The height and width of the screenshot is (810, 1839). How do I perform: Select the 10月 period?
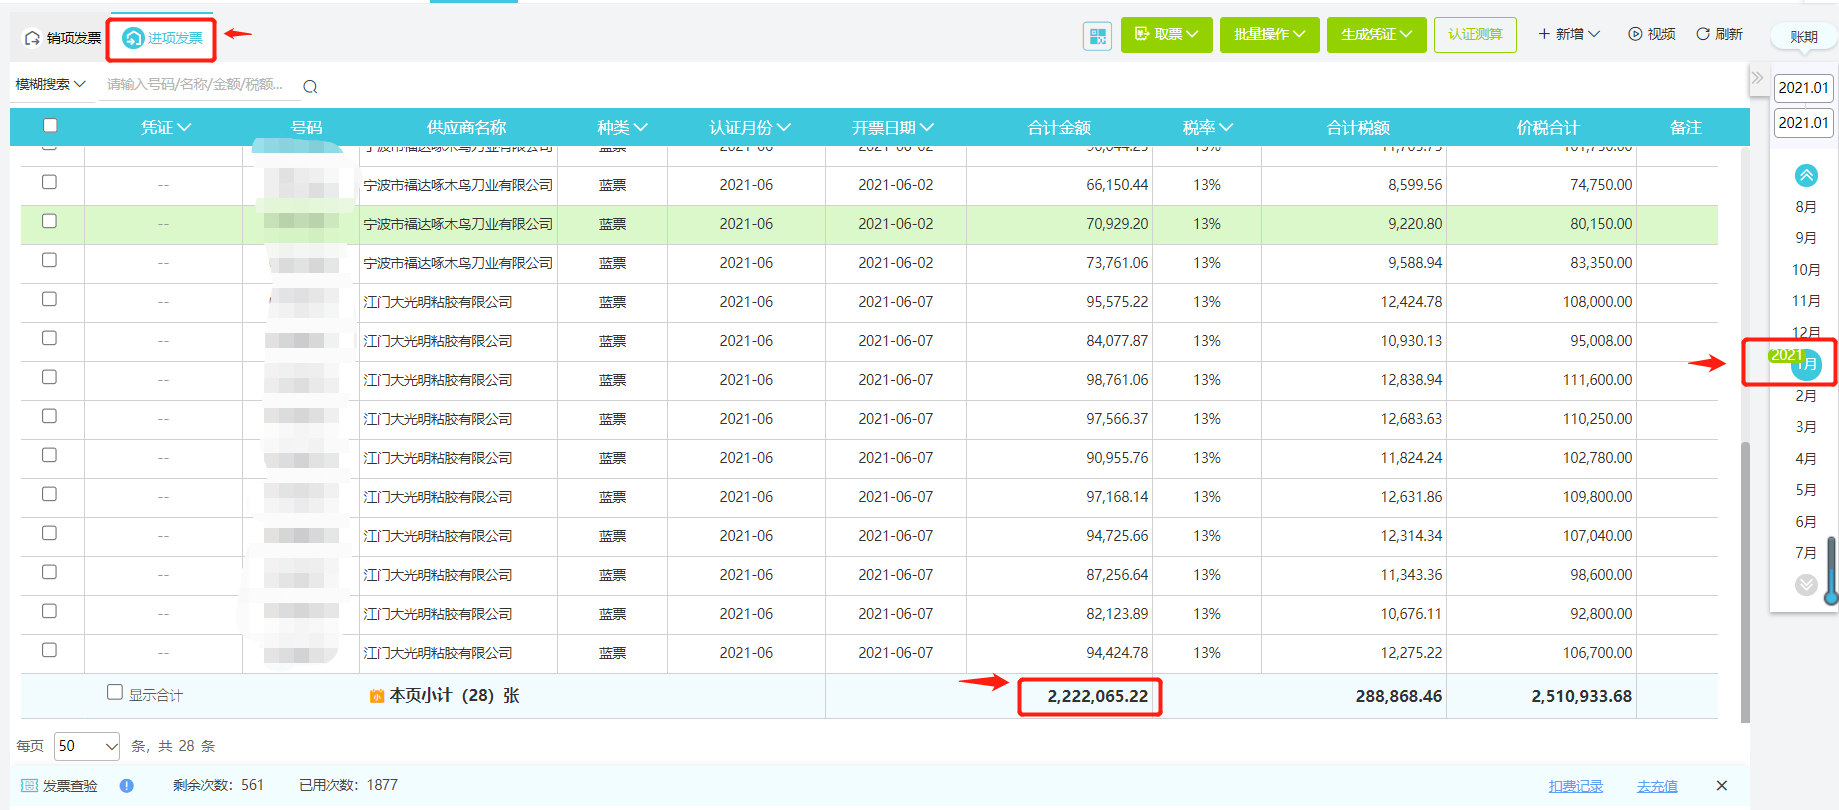1806,270
